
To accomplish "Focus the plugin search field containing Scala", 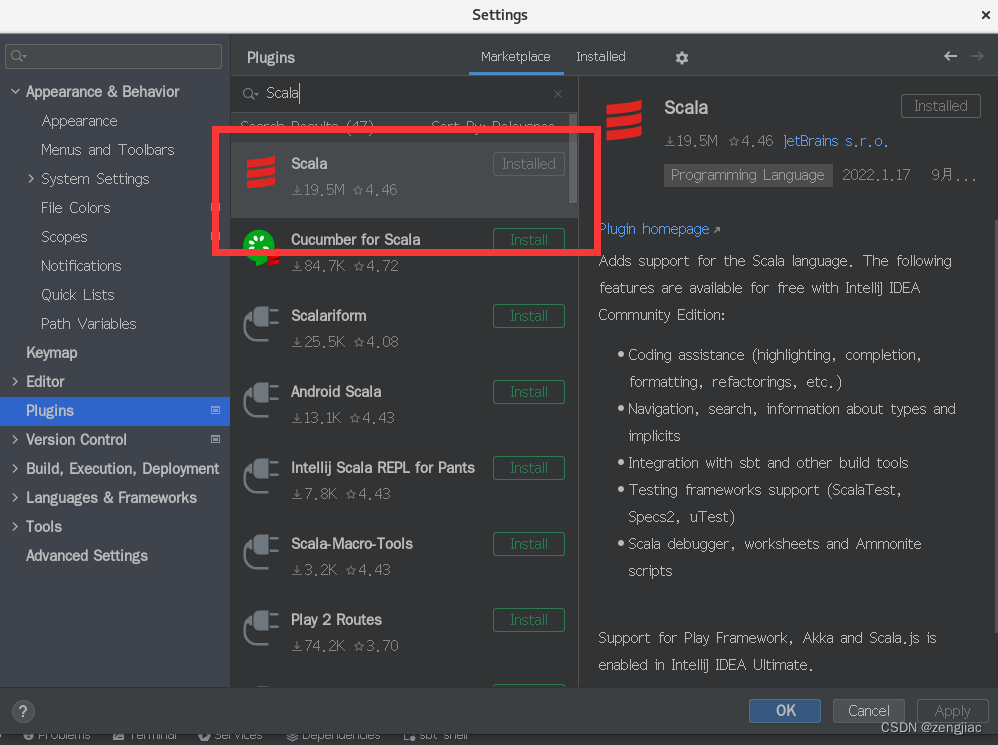I will (404, 94).
